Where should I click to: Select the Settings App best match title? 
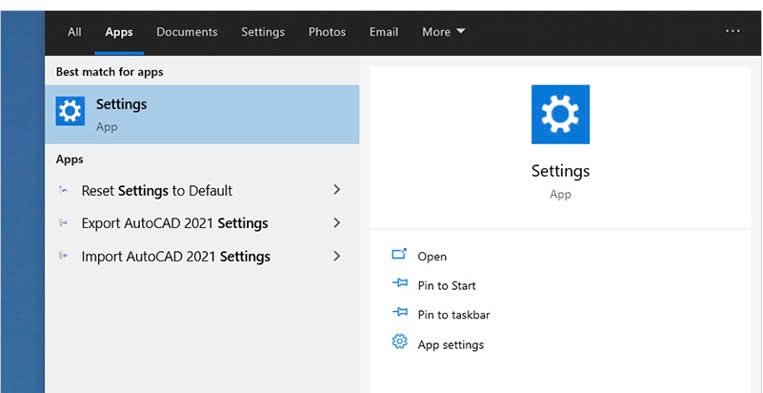coord(121,105)
